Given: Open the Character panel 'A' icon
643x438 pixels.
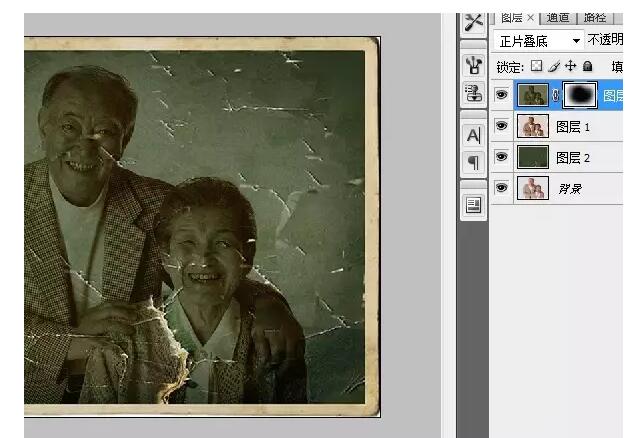Looking at the screenshot, I should 474,135.
